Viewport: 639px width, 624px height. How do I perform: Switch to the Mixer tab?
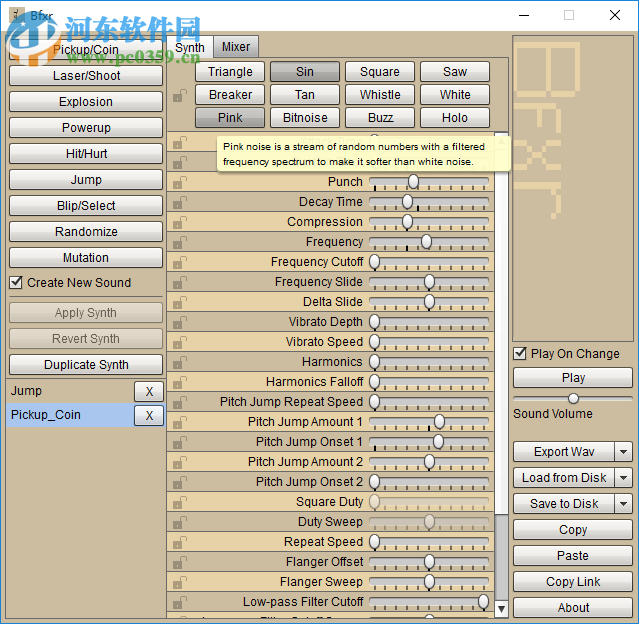[x=236, y=47]
